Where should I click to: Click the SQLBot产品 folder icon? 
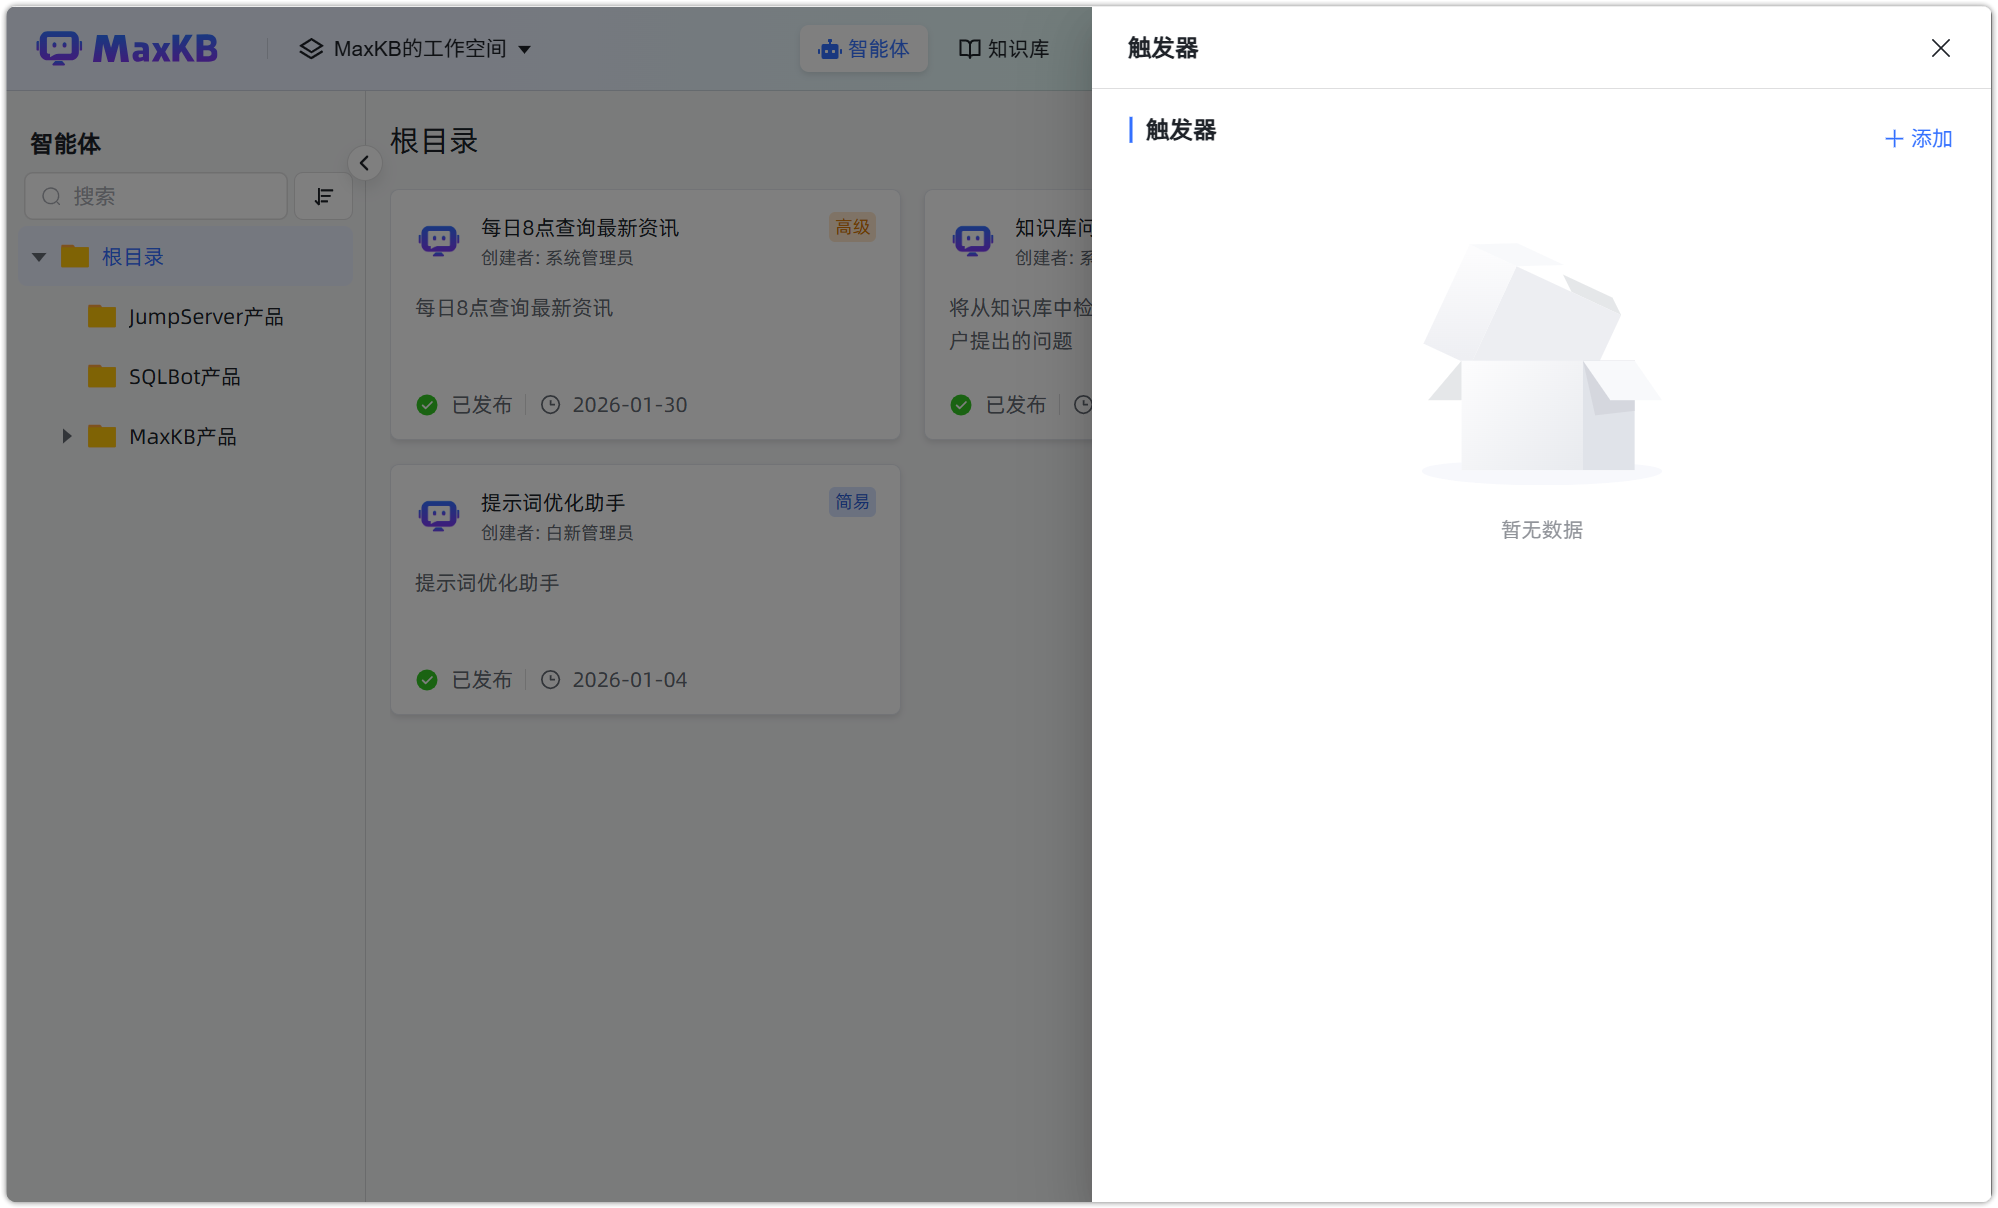click(102, 376)
